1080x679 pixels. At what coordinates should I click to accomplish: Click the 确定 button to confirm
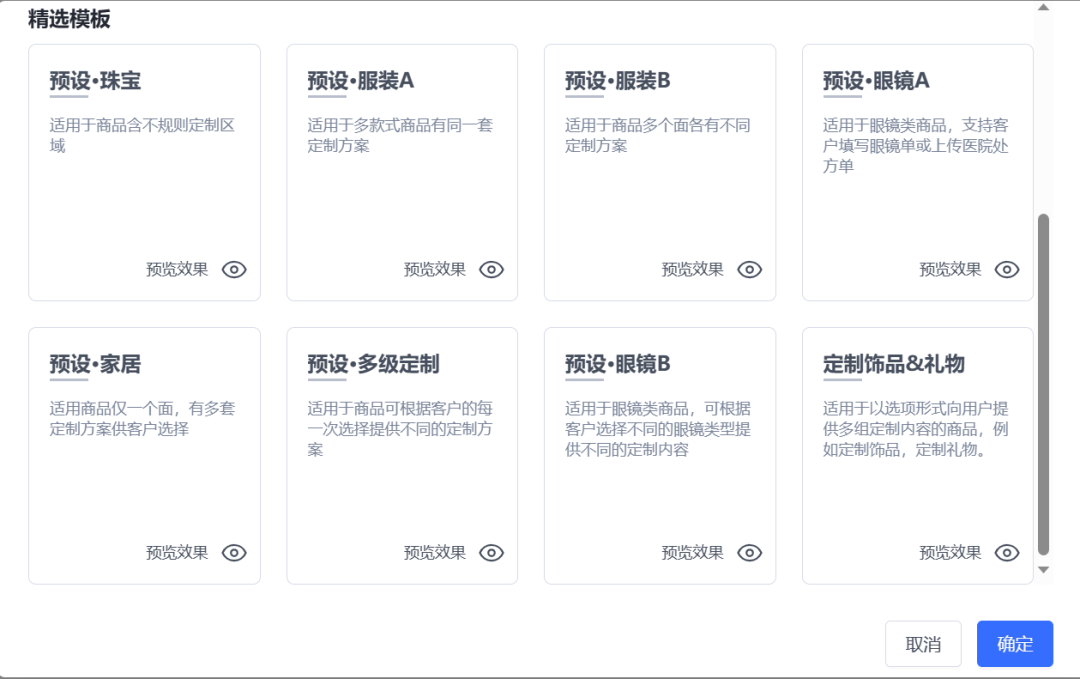[x=1014, y=644]
